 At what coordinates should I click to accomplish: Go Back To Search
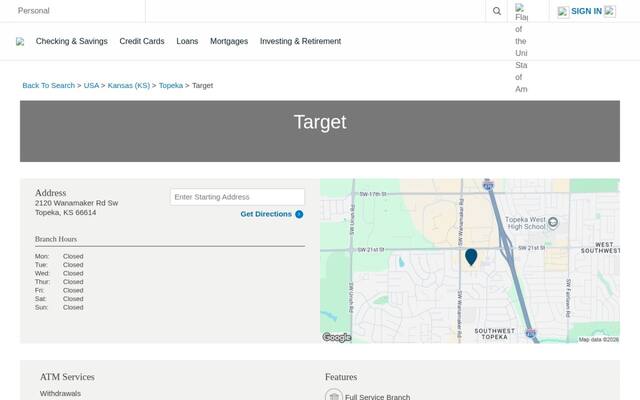[x=49, y=85]
